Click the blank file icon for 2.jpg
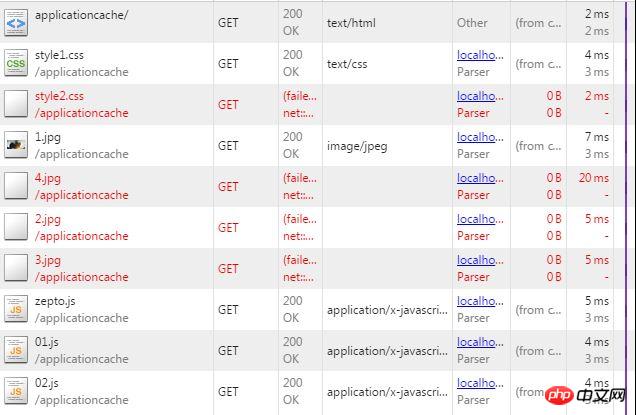This screenshot has width=636, height=415. coord(16,227)
